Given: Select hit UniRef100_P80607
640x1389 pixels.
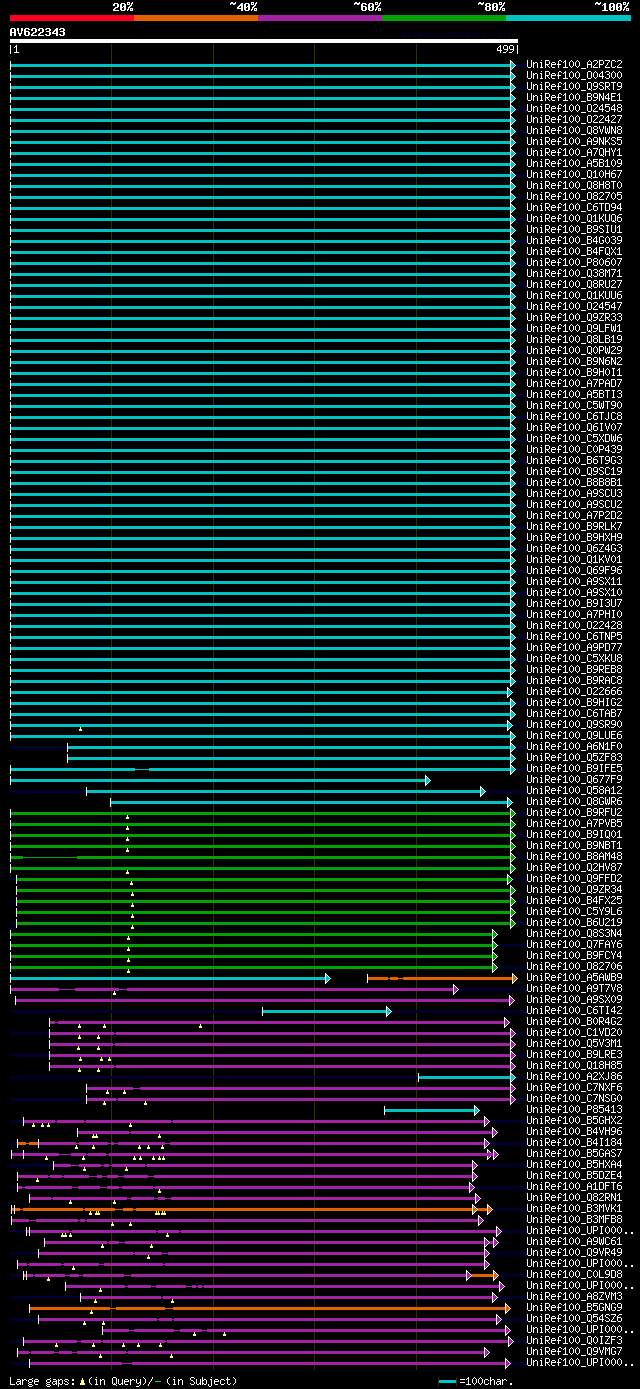Looking at the screenshot, I should pos(574,263).
